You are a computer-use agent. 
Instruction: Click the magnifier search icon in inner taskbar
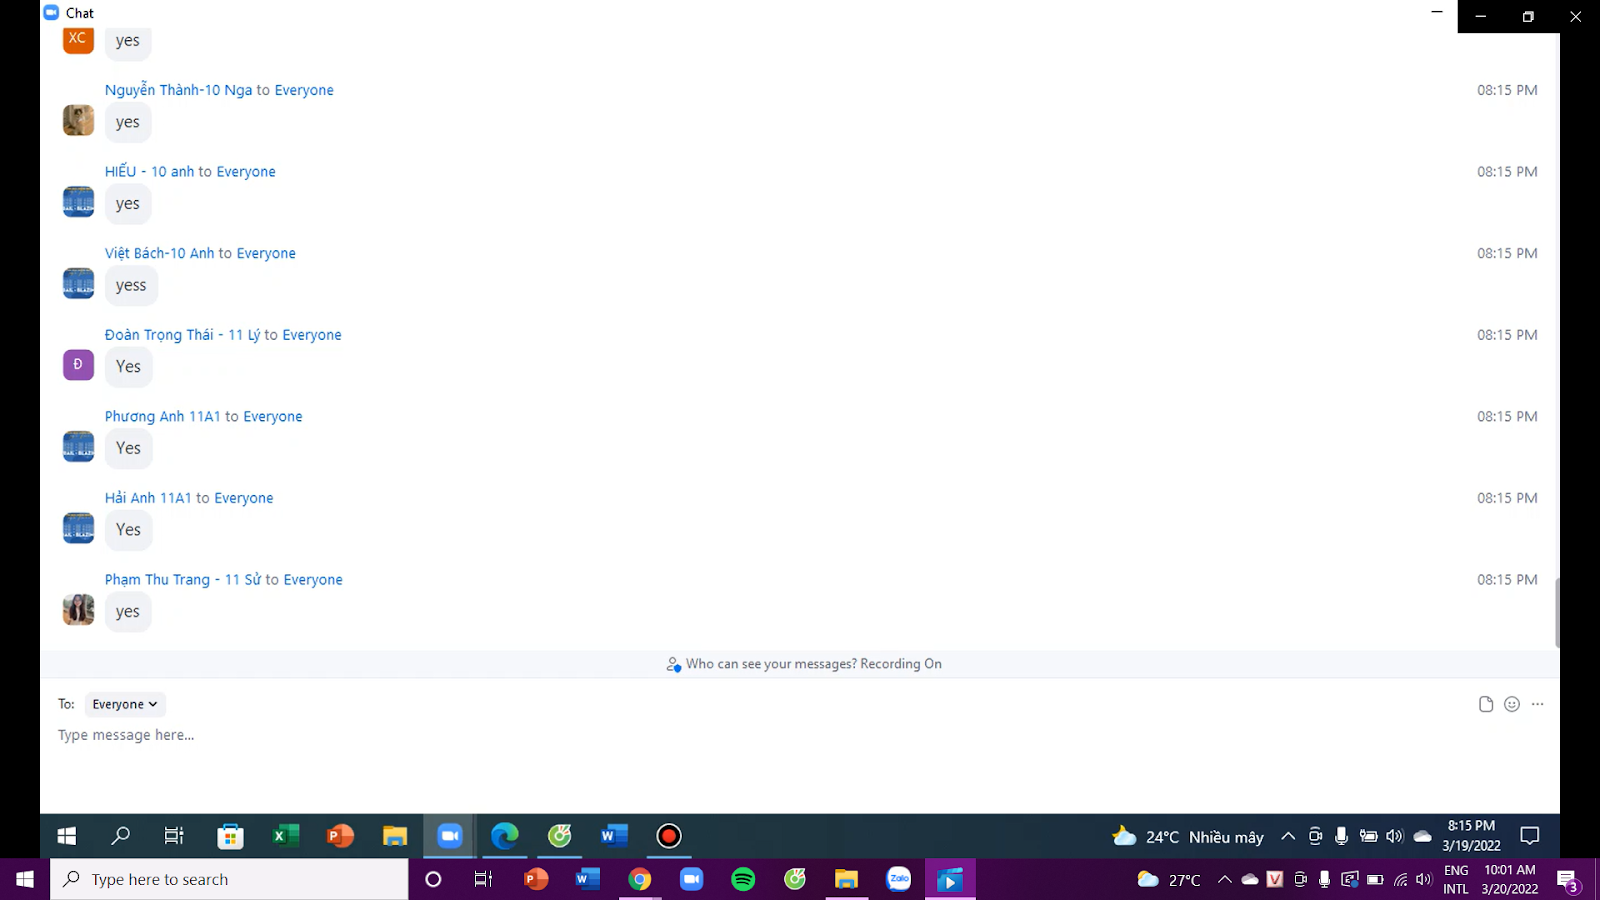click(x=121, y=836)
